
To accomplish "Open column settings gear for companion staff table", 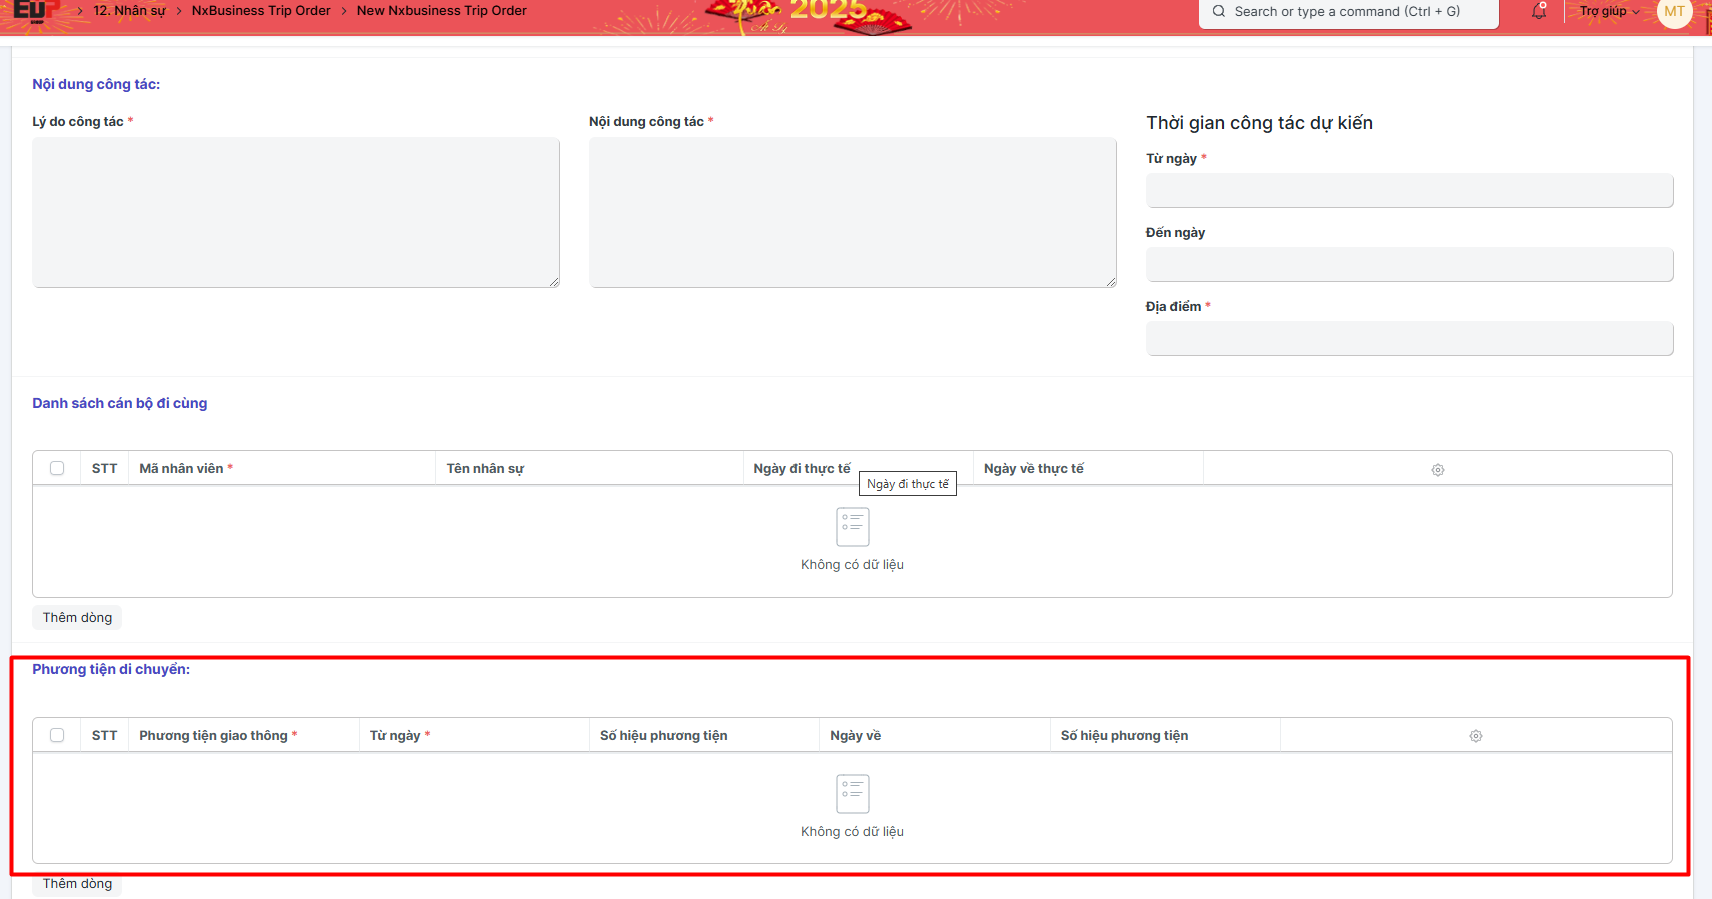I will pyautogui.click(x=1437, y=469).
